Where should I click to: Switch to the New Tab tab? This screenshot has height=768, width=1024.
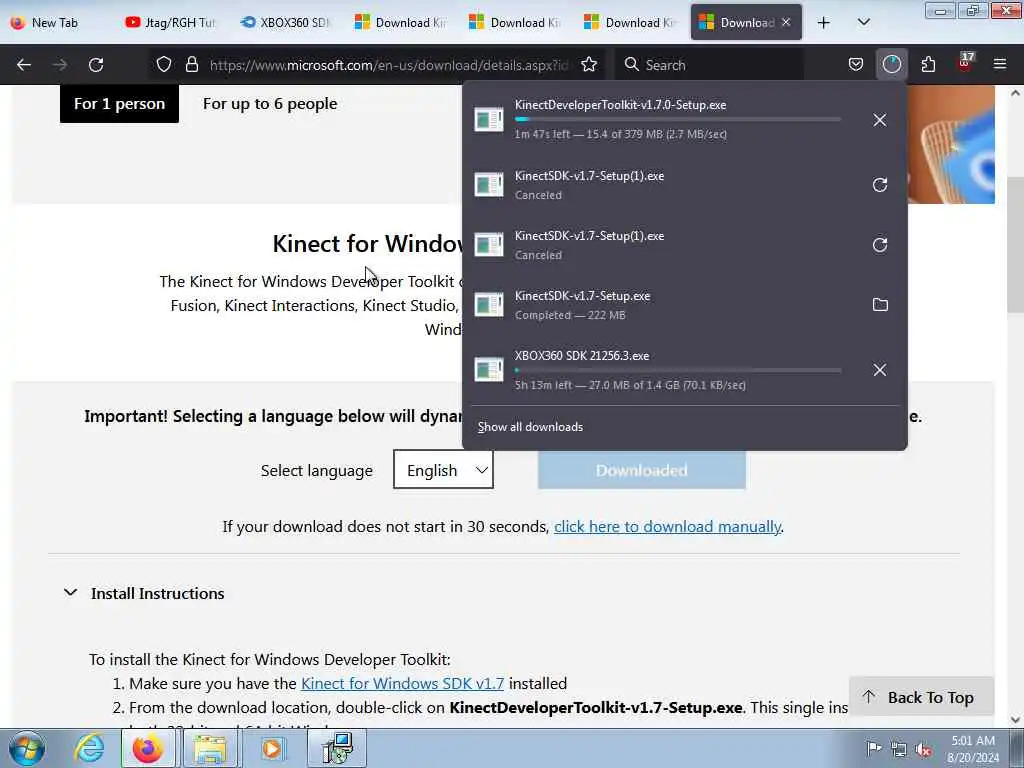(56, 22)
